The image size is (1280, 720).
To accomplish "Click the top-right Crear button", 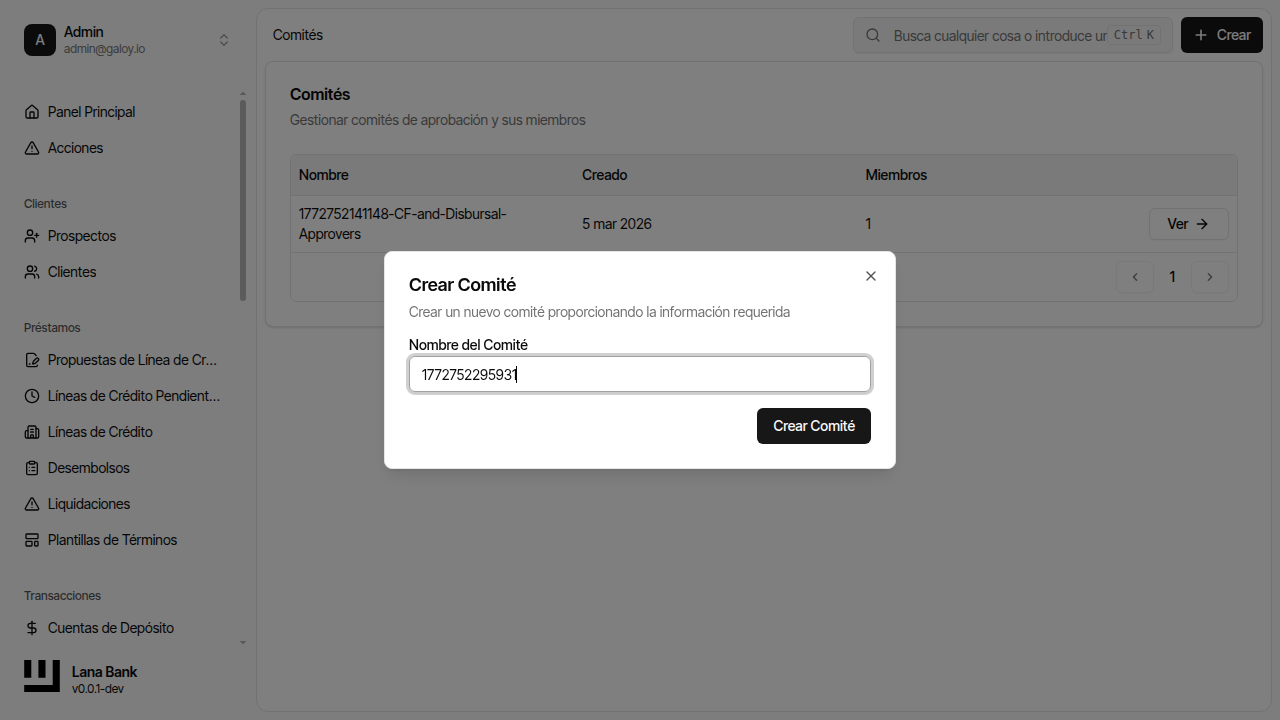I will pos(1221,35).
